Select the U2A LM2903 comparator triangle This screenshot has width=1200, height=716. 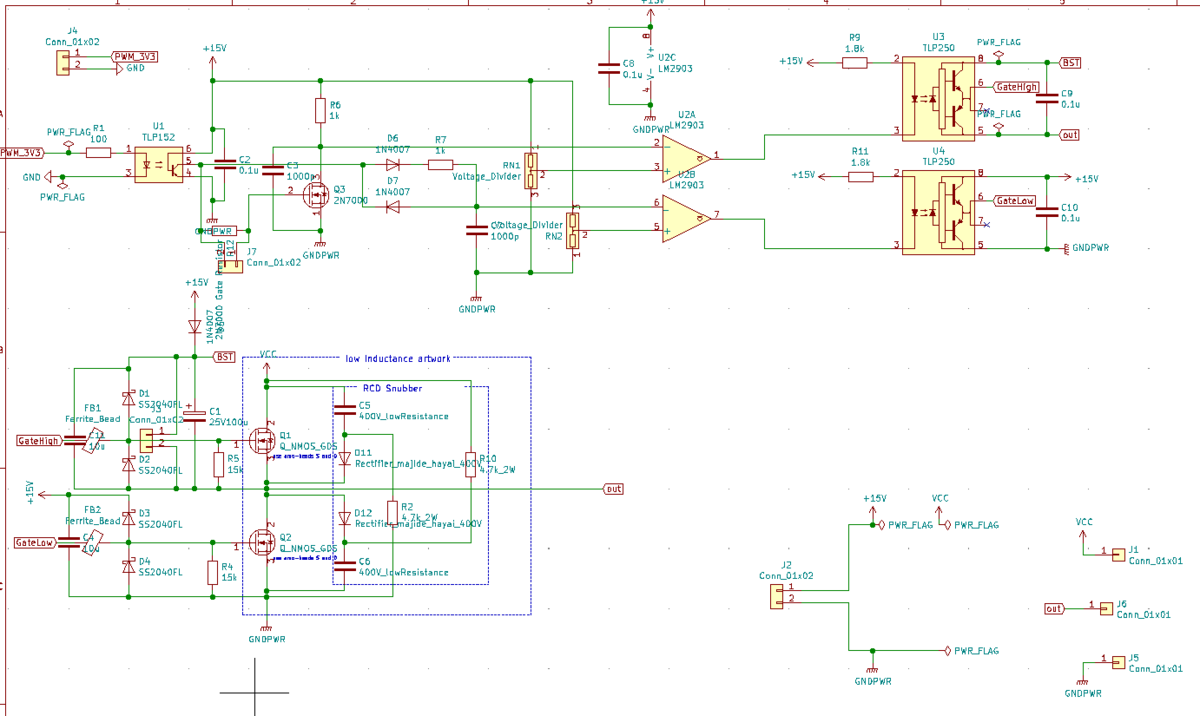[685, 158]
